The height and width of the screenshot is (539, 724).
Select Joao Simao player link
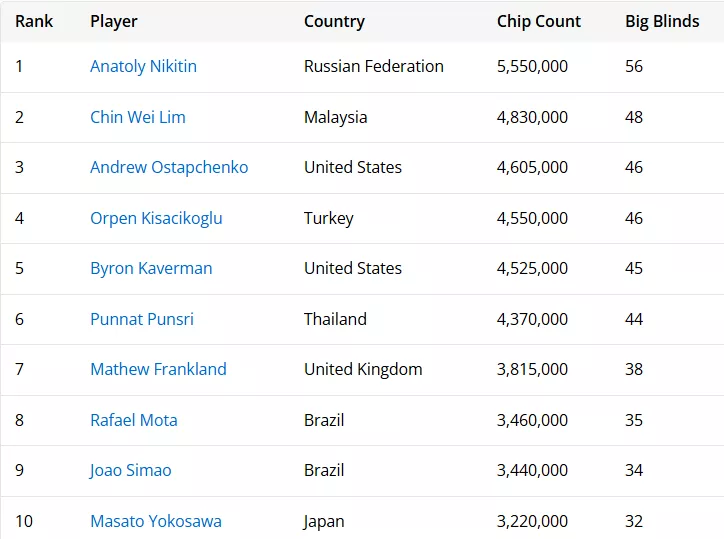(131, 470)
